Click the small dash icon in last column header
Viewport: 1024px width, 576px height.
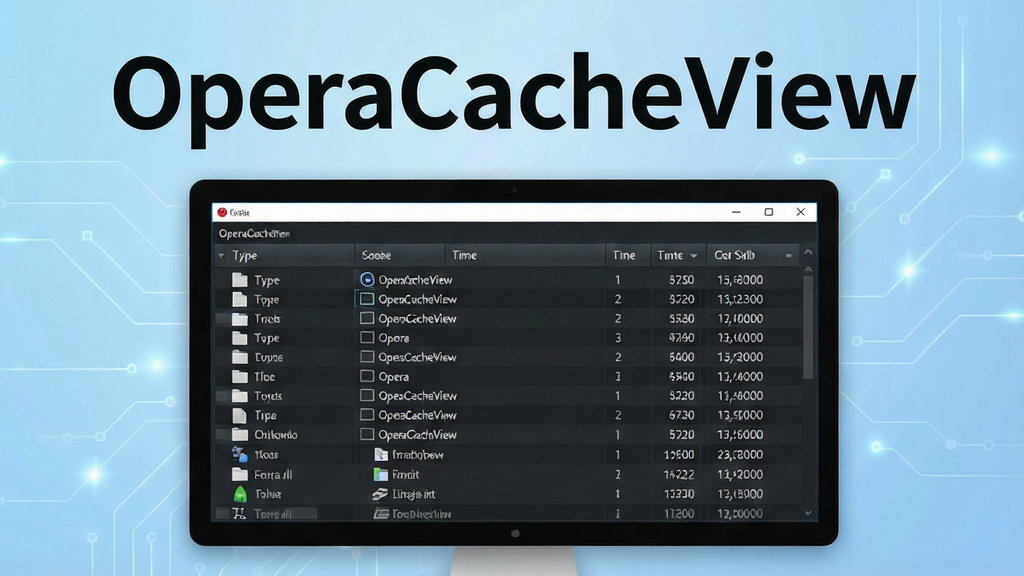coord(788,256)
